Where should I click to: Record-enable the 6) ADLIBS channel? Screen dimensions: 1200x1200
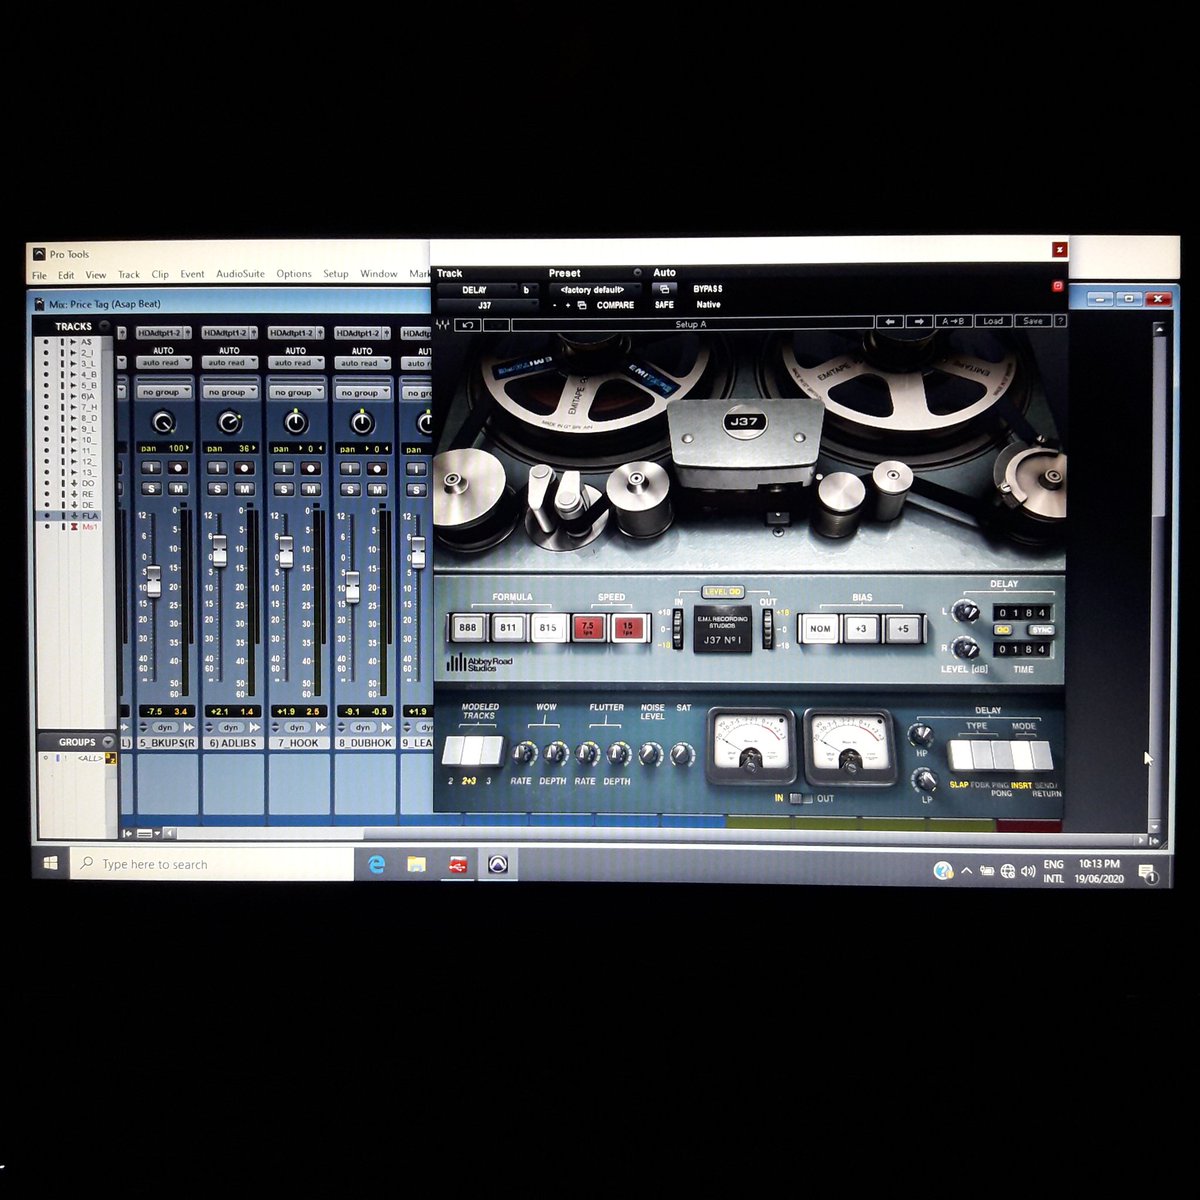click(x=243, y=467)
